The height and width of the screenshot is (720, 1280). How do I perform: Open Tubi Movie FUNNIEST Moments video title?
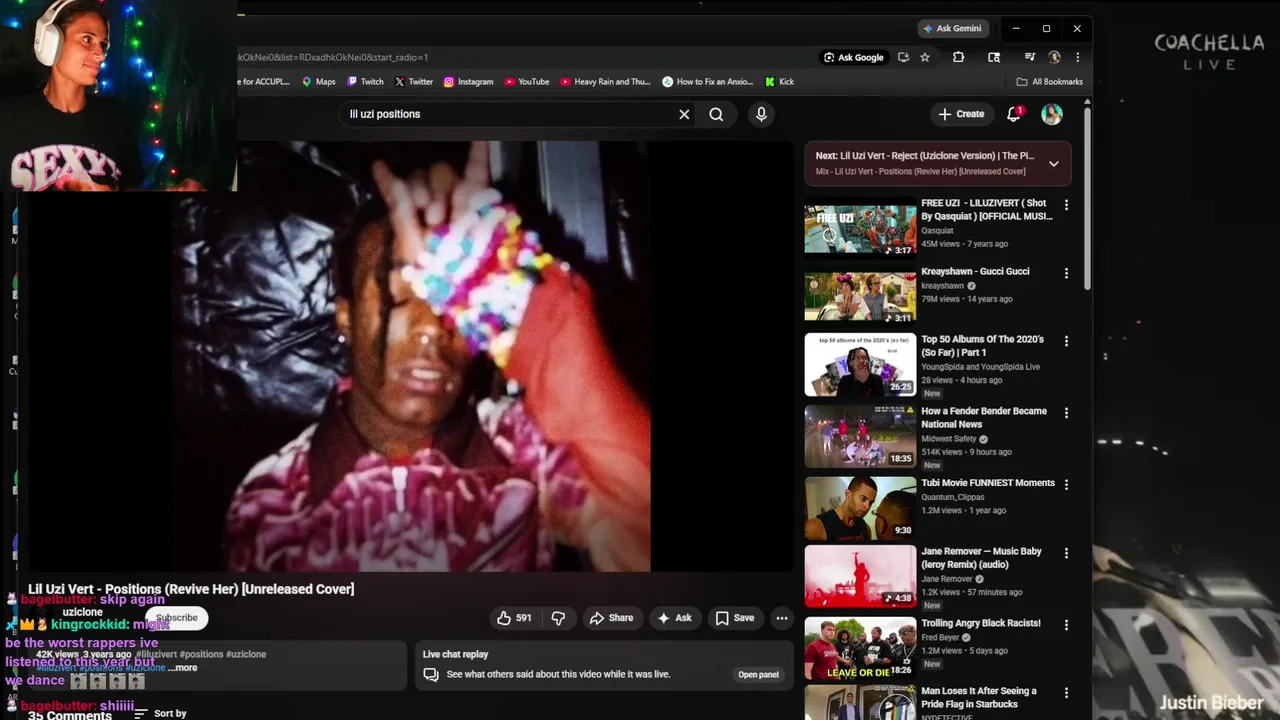[988, 483]
